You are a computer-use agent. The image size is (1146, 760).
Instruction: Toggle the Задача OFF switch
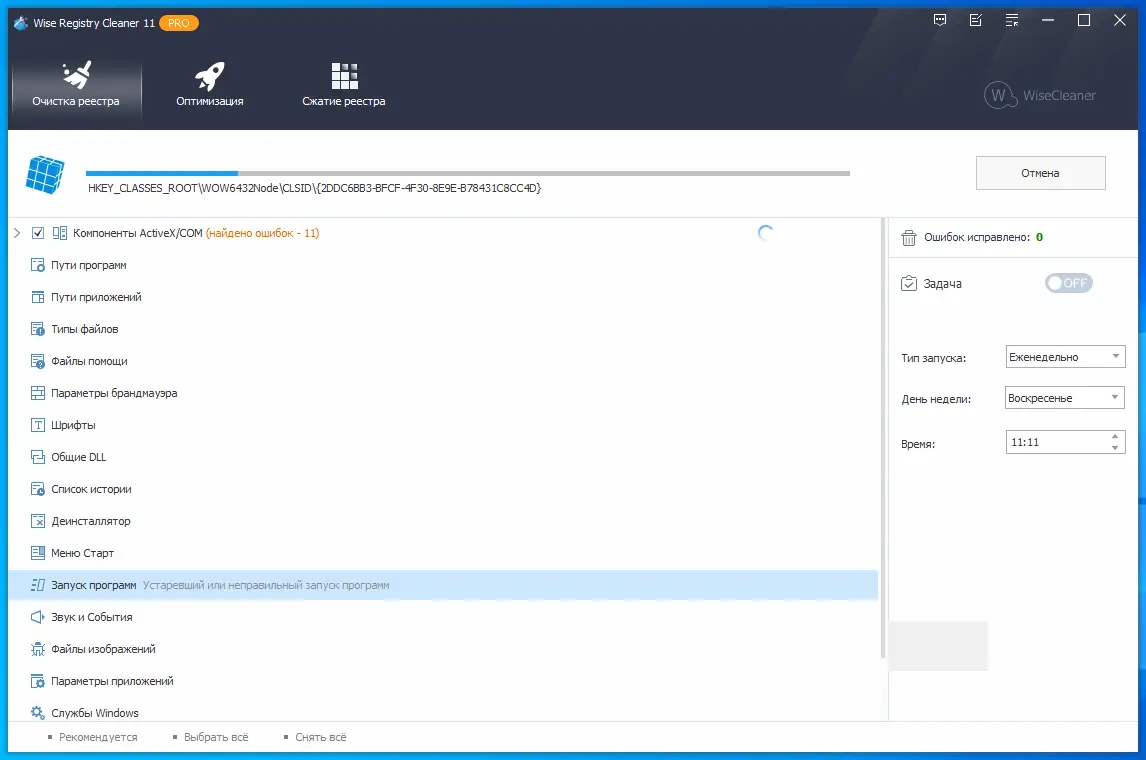point(1068,283)
